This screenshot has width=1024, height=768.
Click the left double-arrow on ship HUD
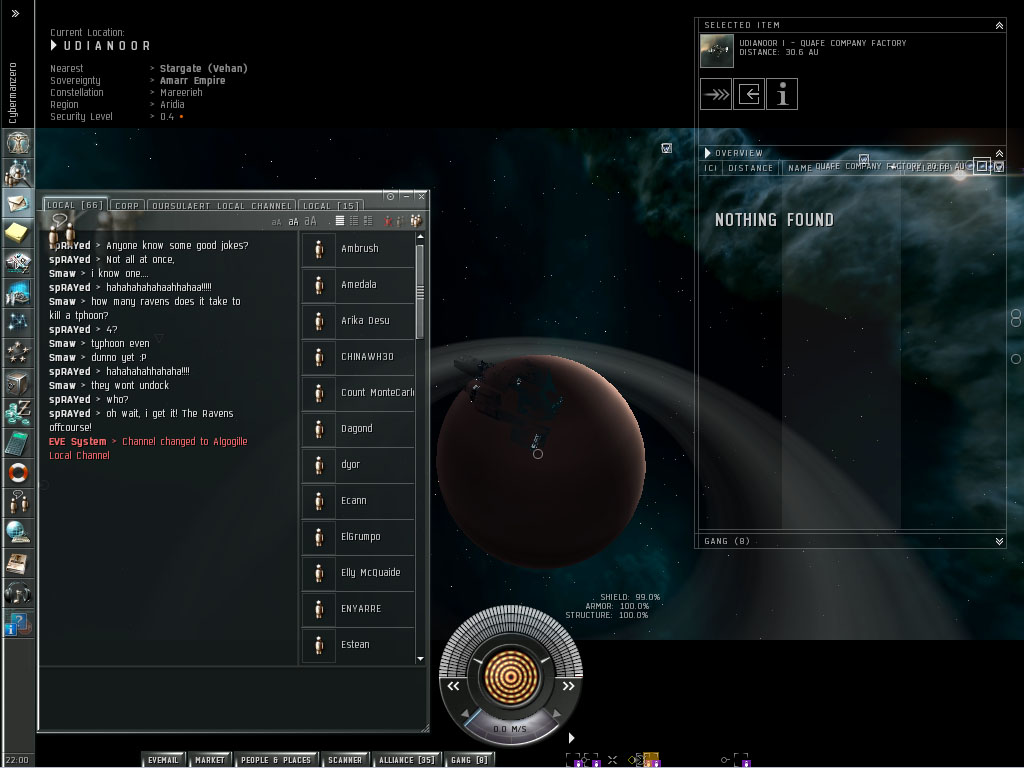point(453,686)
